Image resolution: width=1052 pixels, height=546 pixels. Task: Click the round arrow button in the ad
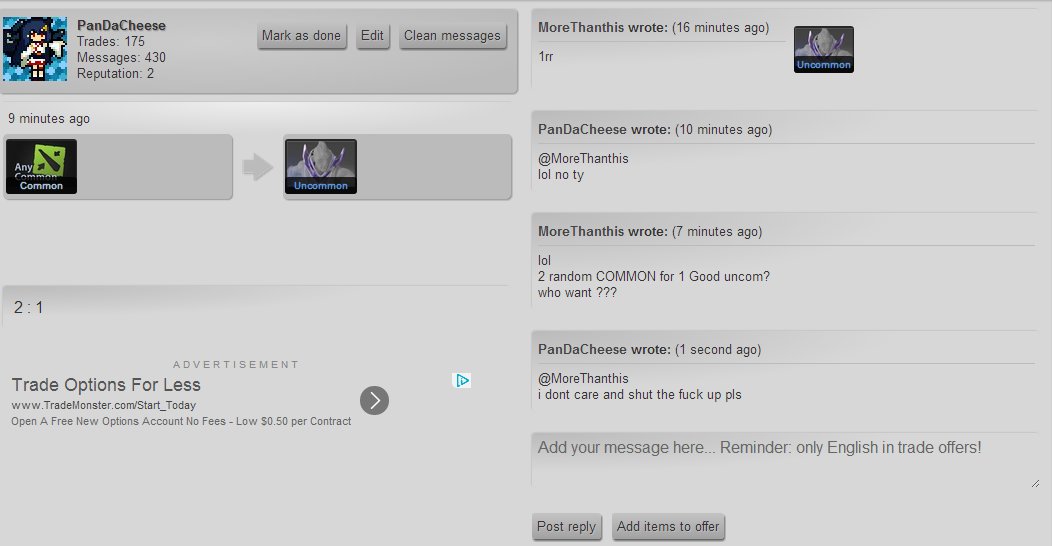pyautogui.click(x=374, y=400)
